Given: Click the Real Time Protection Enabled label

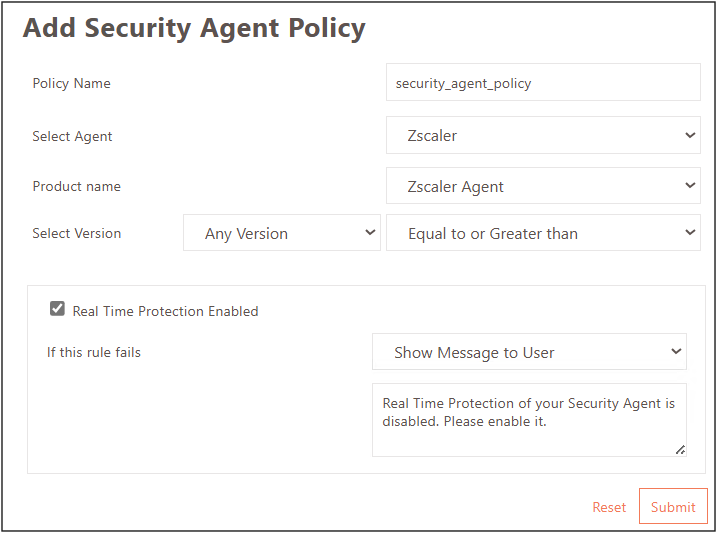Looking at the screenshot, I should pyautogui.click(x=165, y=311).
